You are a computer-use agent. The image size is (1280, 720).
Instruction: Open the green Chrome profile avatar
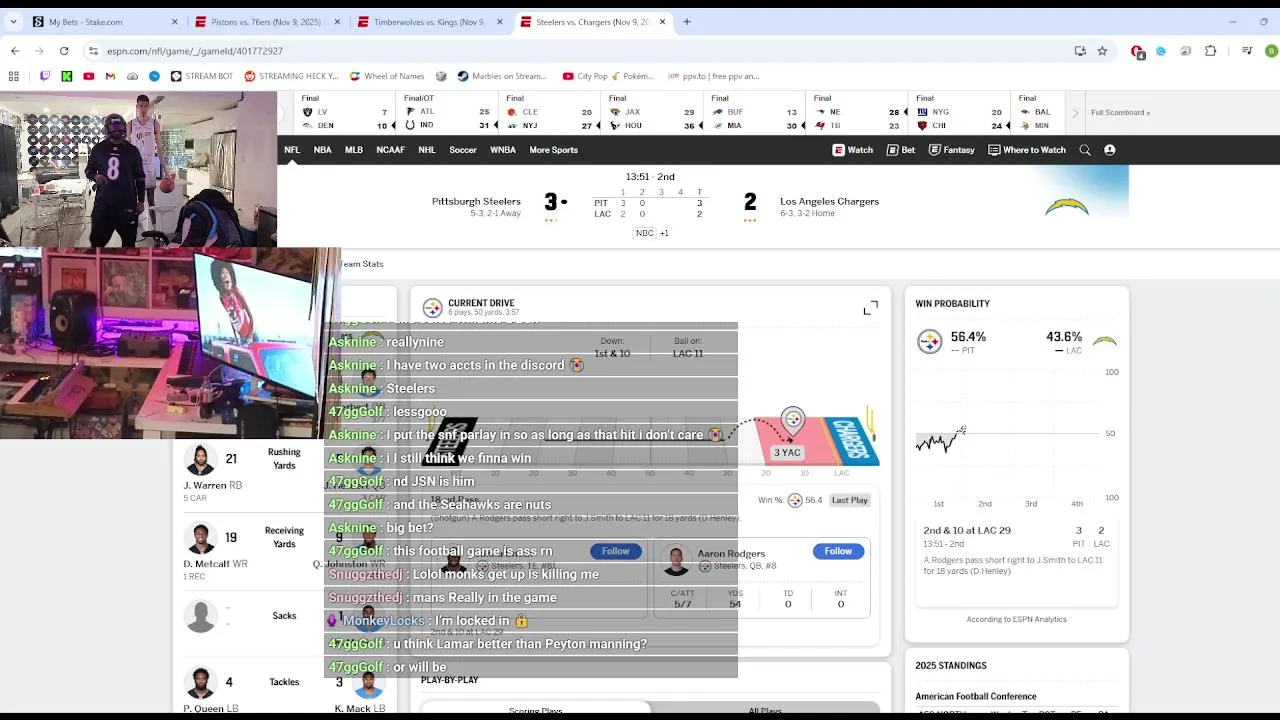click(x=1271, y=51)
